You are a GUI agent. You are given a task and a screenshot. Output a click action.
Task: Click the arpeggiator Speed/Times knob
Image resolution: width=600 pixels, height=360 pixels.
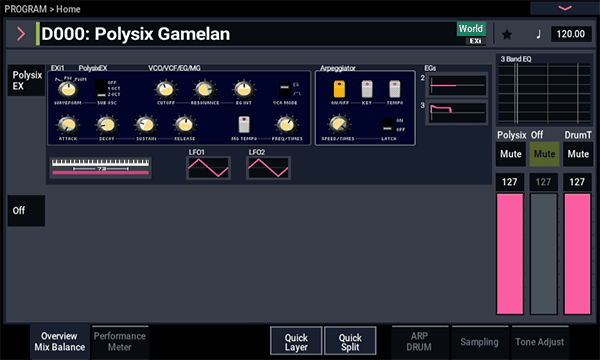(x=339, y=125)
